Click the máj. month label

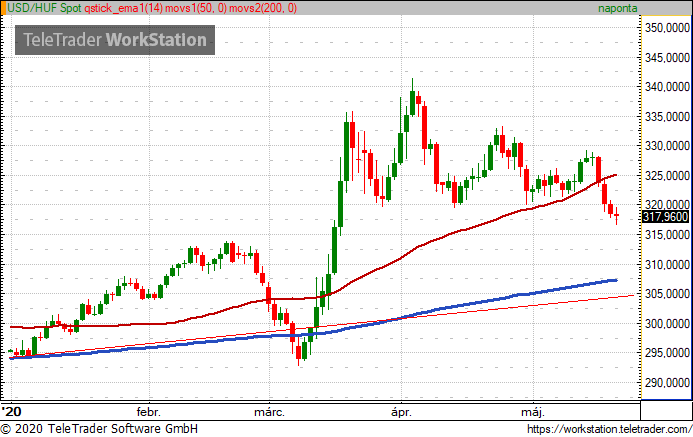click(x=533, y=412)
